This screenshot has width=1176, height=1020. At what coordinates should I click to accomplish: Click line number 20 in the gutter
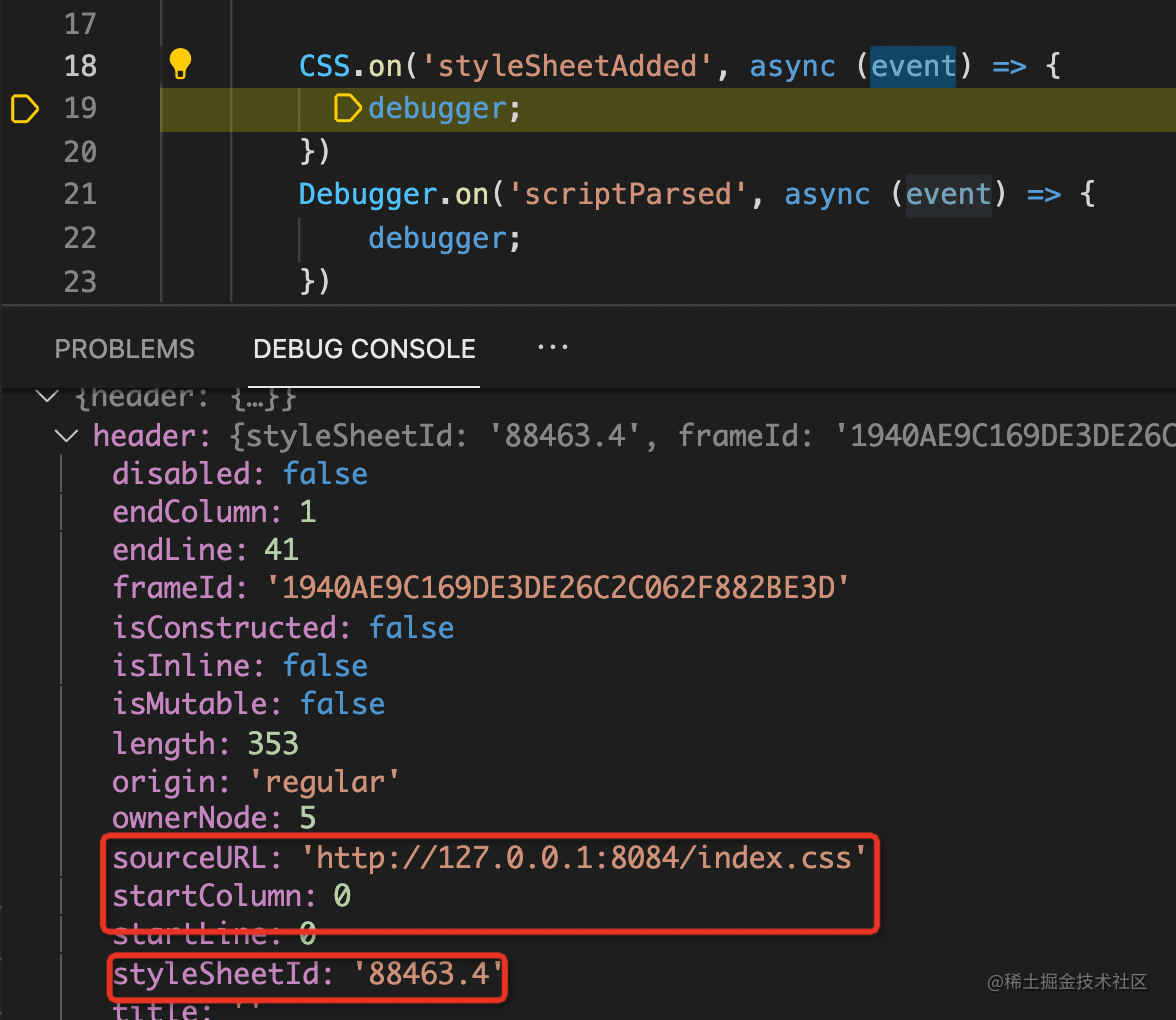coord(80,151)
